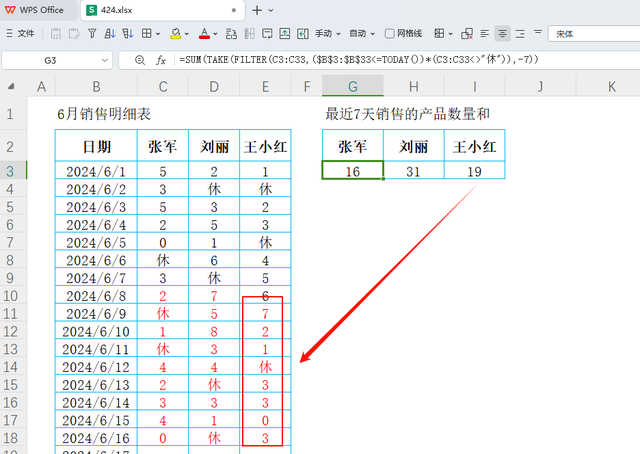Click the fx insert function icon
Viewport: 640px width, 454px height.
(x=161, y=60)
